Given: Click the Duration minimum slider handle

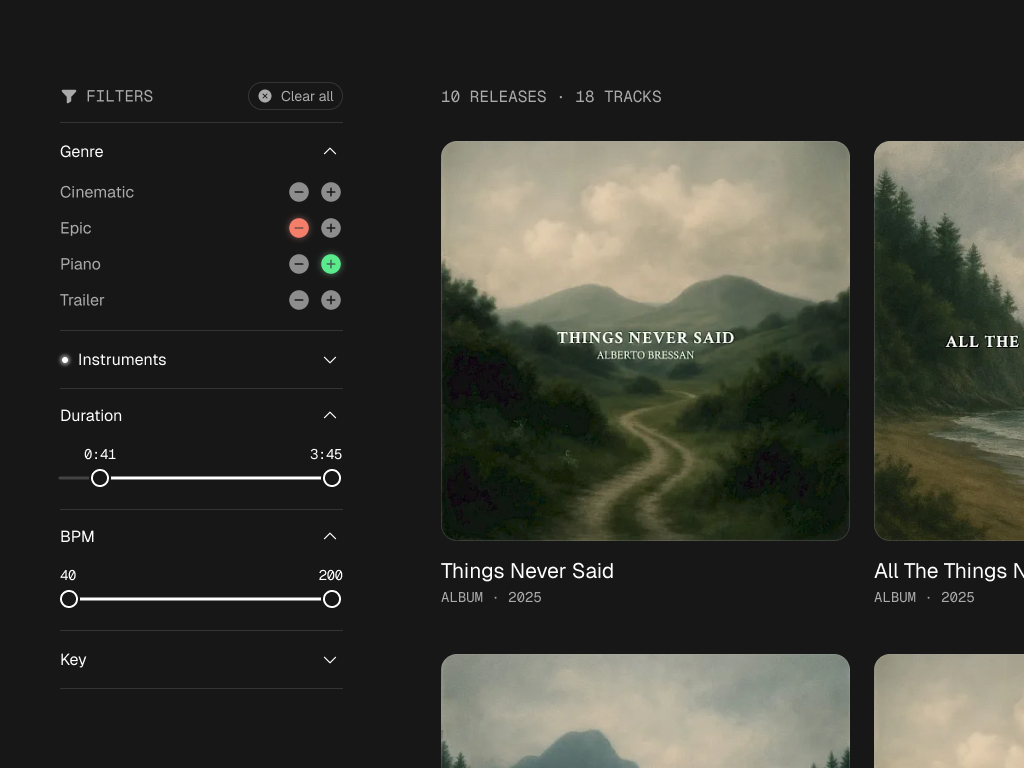Looking at the screenshot, I should [x=100, y=478].
